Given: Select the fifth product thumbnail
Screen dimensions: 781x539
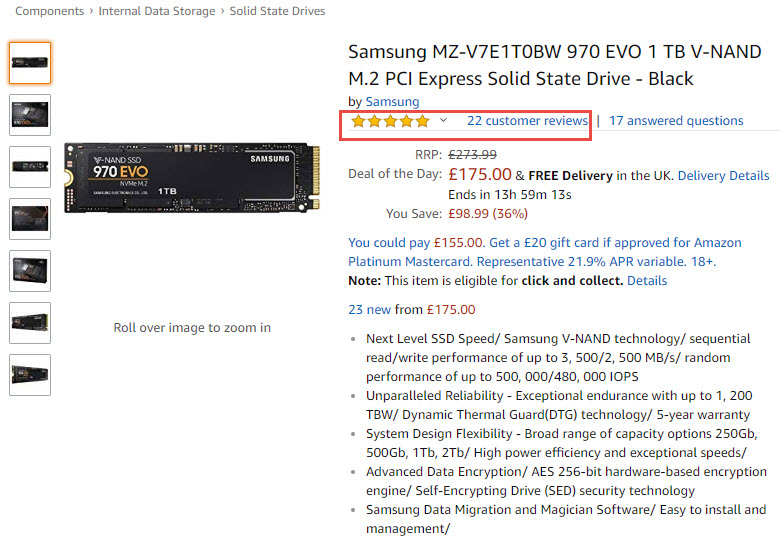Looking at the screenshot, I should (30, 270).
